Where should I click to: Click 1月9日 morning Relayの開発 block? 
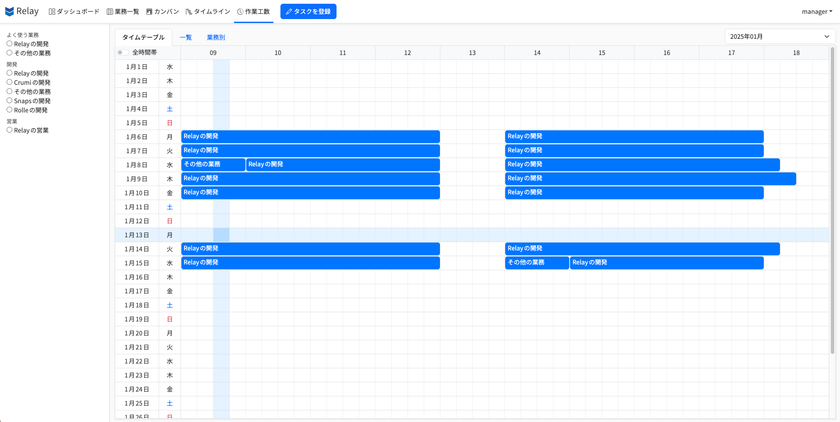pos(310,178)
